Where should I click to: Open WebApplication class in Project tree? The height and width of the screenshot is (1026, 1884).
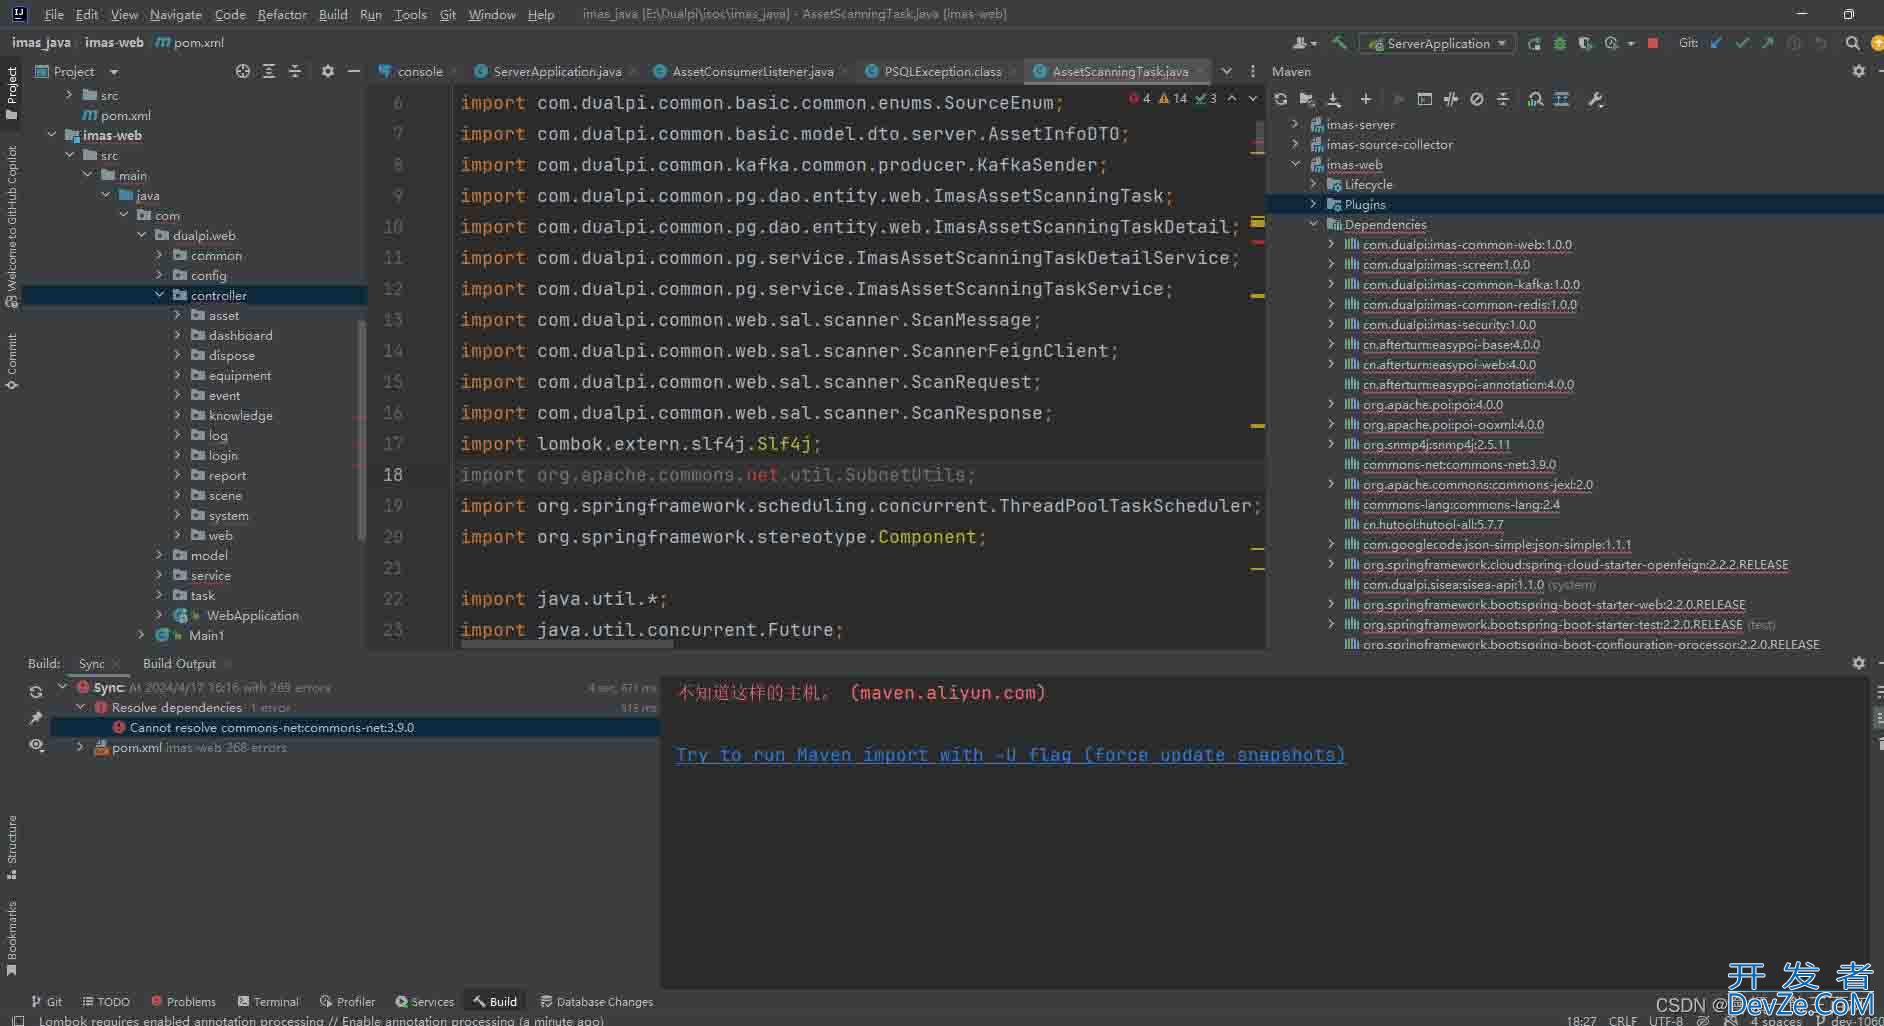coord(252,615)
